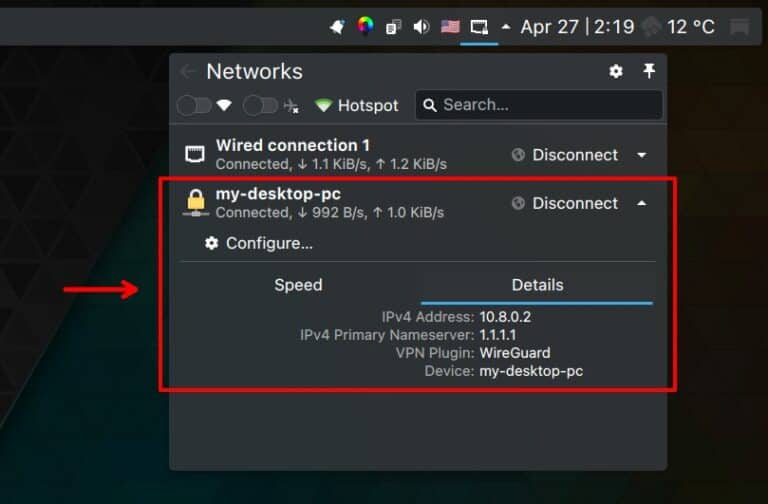This screenshot has height=504, width=768.
Task: Click the network monitor tray icon
Action: (x=479, y=26)
